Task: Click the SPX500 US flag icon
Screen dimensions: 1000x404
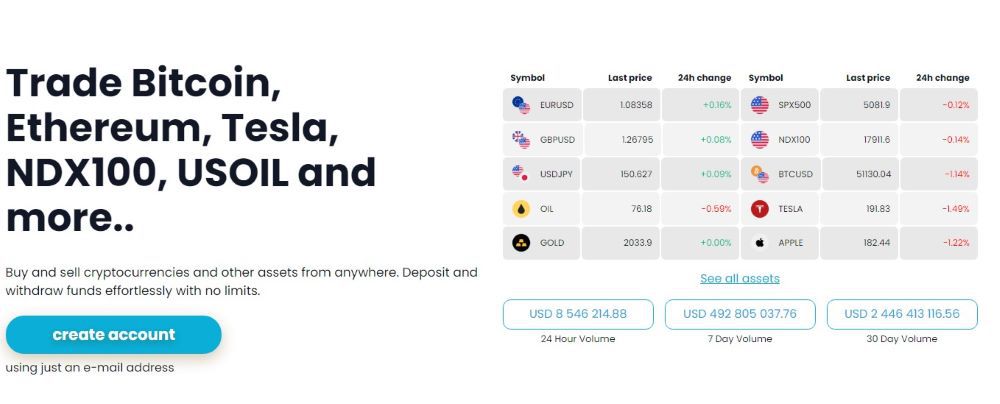Action: pos(759,104)
